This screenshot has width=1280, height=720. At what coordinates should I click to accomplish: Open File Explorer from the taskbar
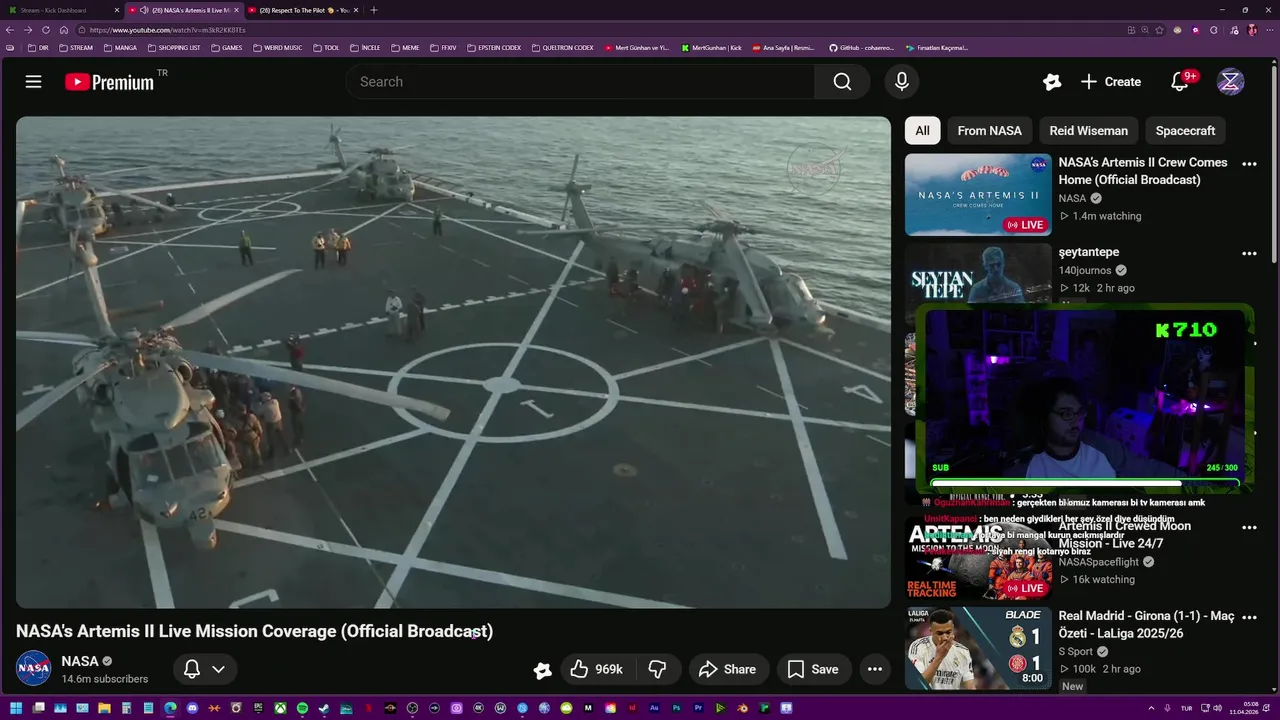(x=104, y=708)
